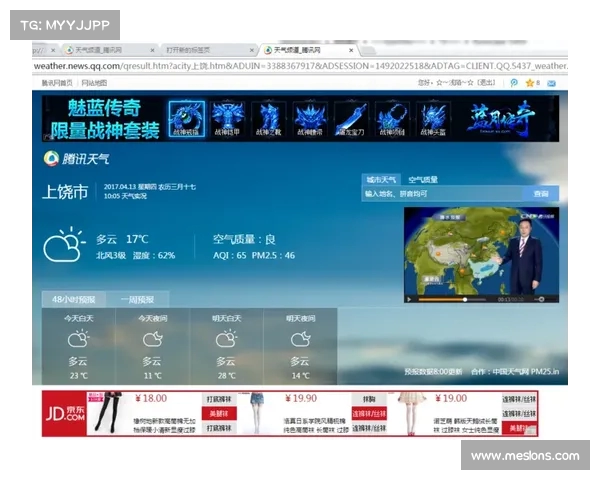This screenshot has height=480, width=600.
Task: Adjust the video volume slider knob
Action: point(541,299)
